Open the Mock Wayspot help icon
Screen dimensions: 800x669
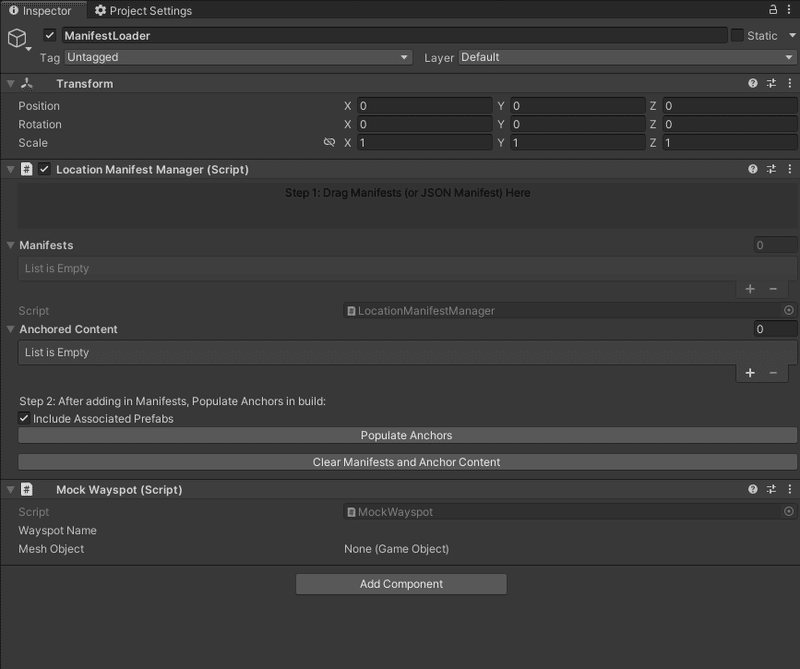[753, 489]
